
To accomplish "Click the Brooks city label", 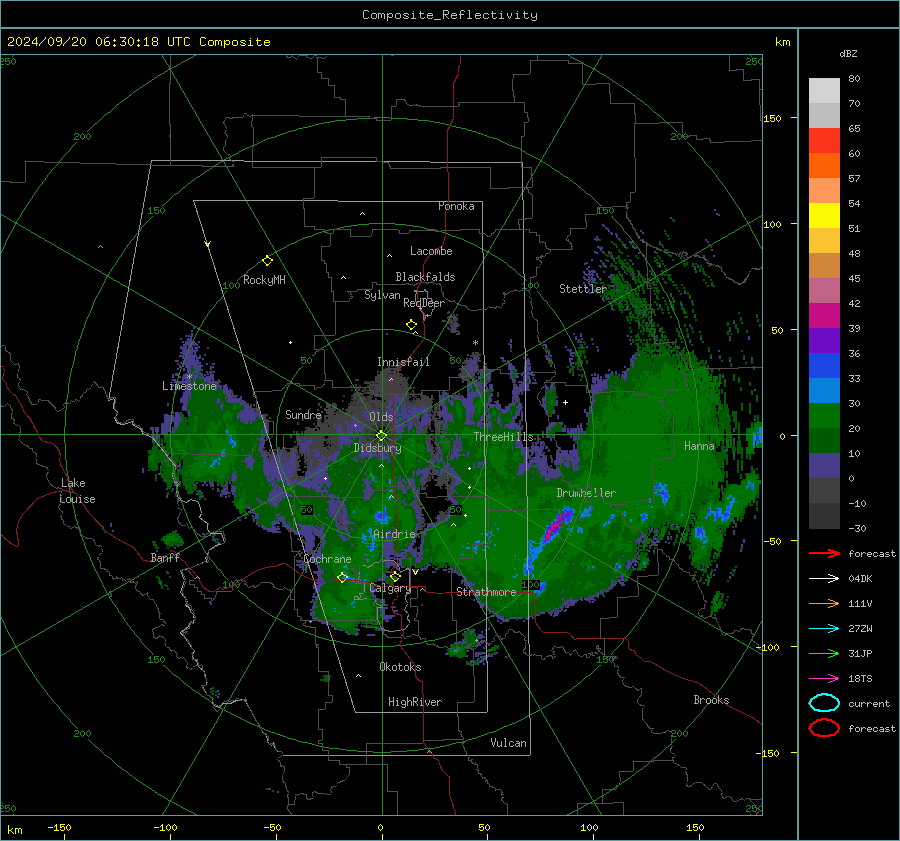I will [x=711, y=700].
